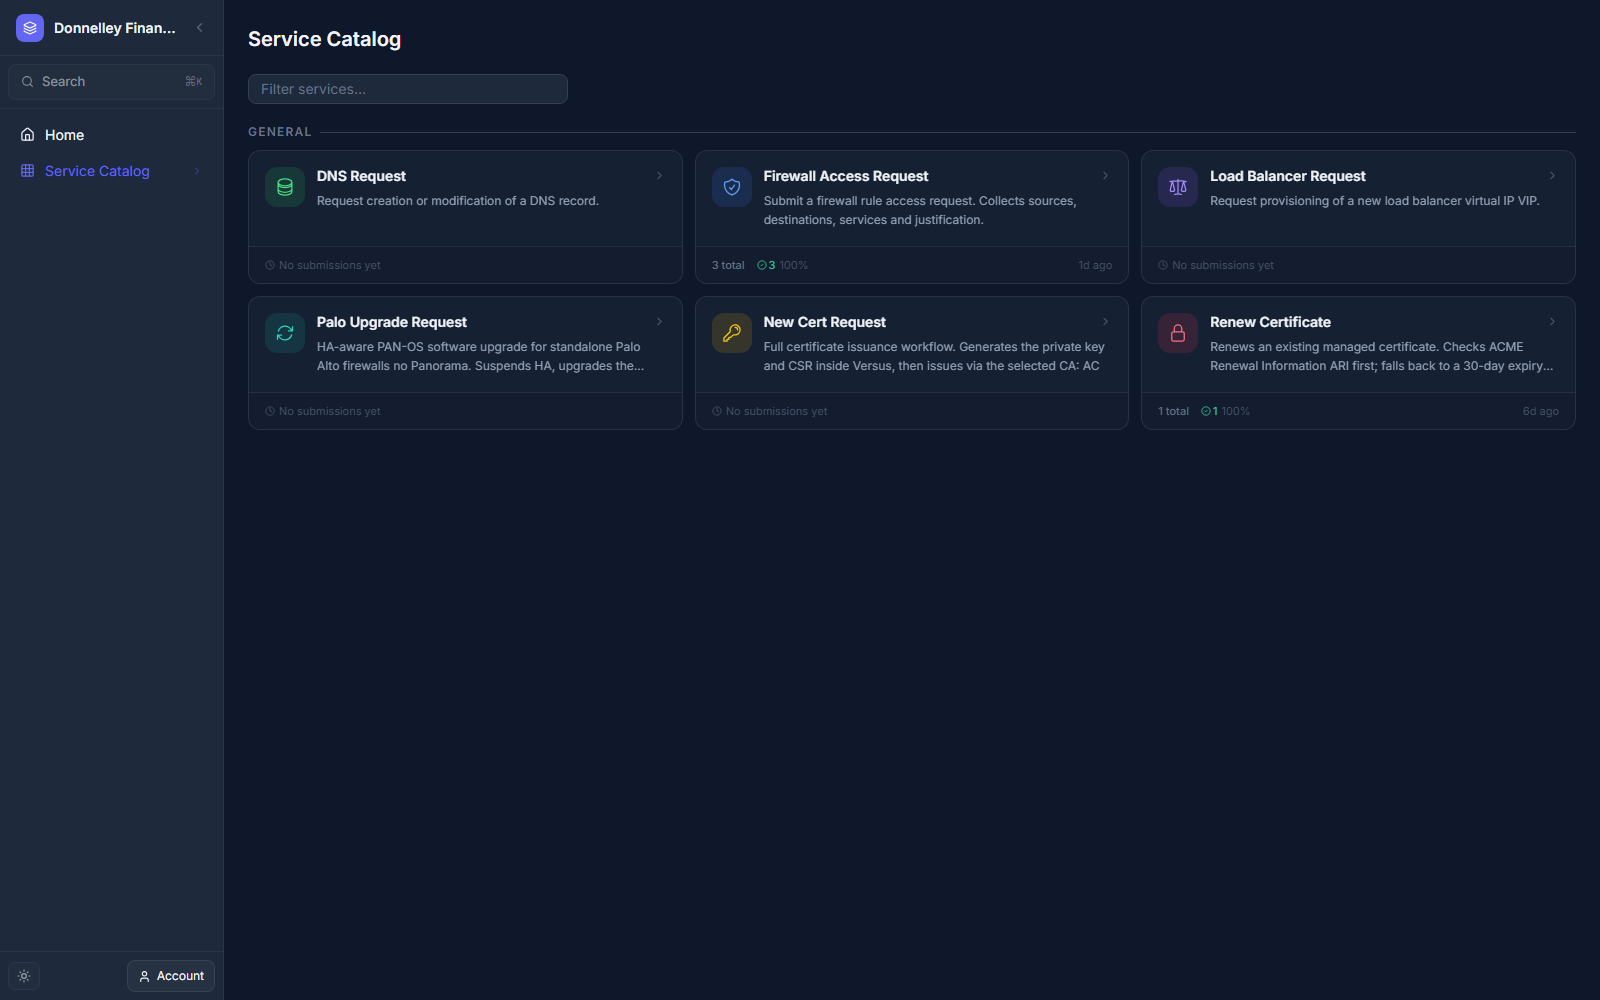
Task: Click the clock icon on New Cert Request footer
Action: coord(717,412)
